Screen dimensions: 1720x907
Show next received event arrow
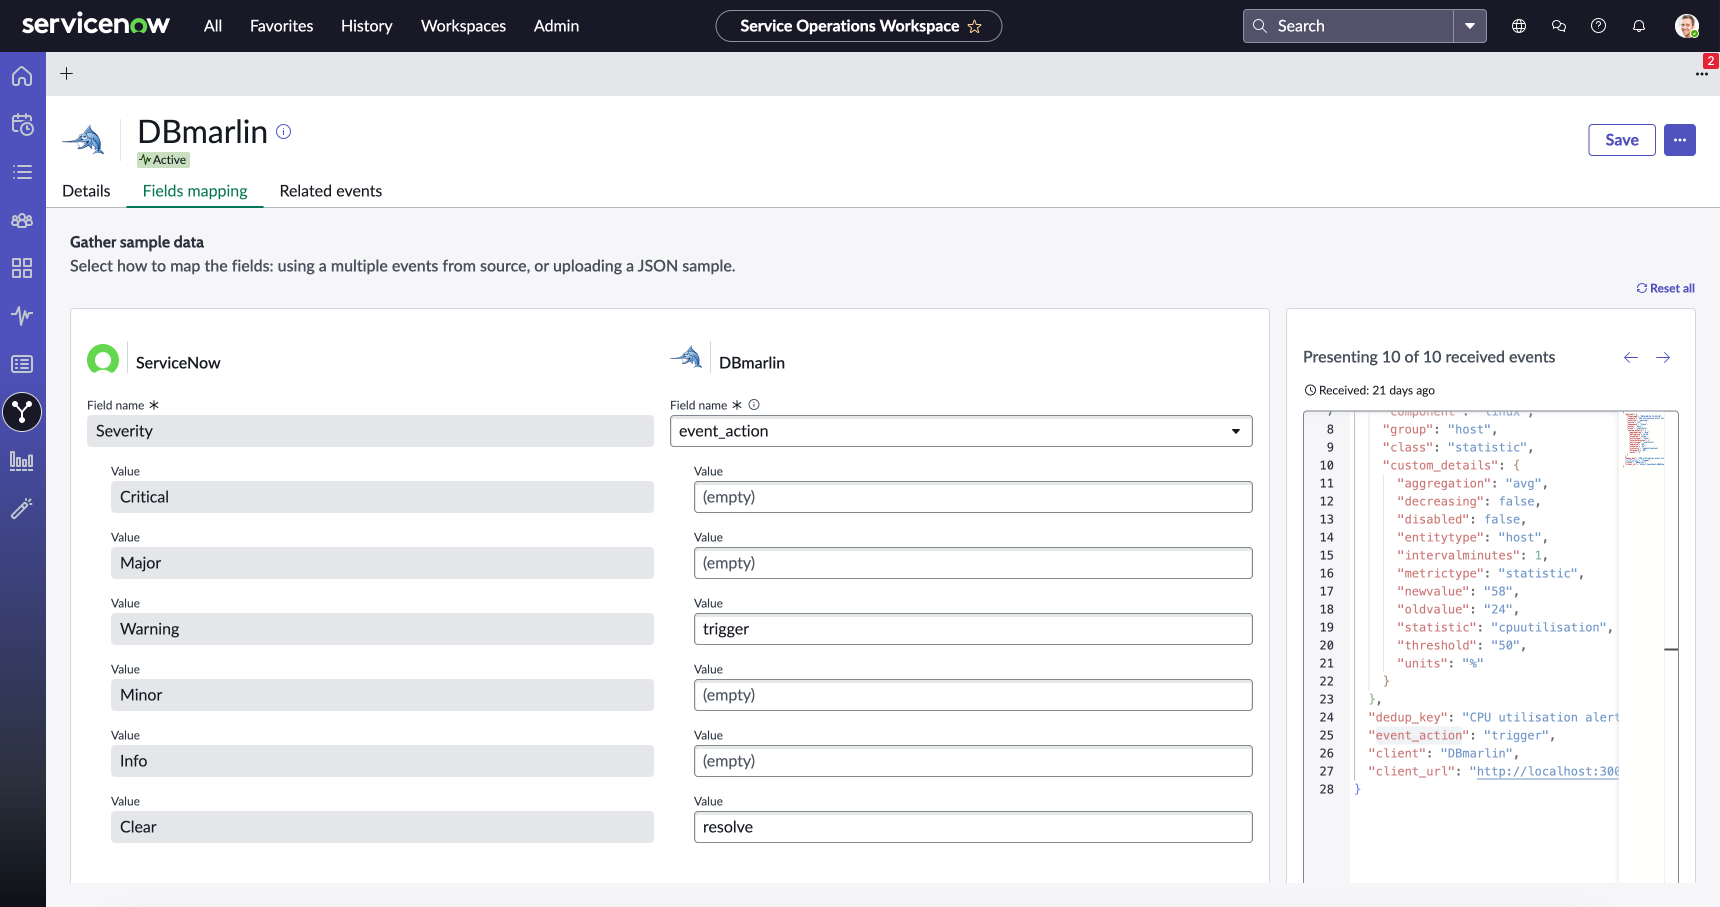[x=1663, y=357]
